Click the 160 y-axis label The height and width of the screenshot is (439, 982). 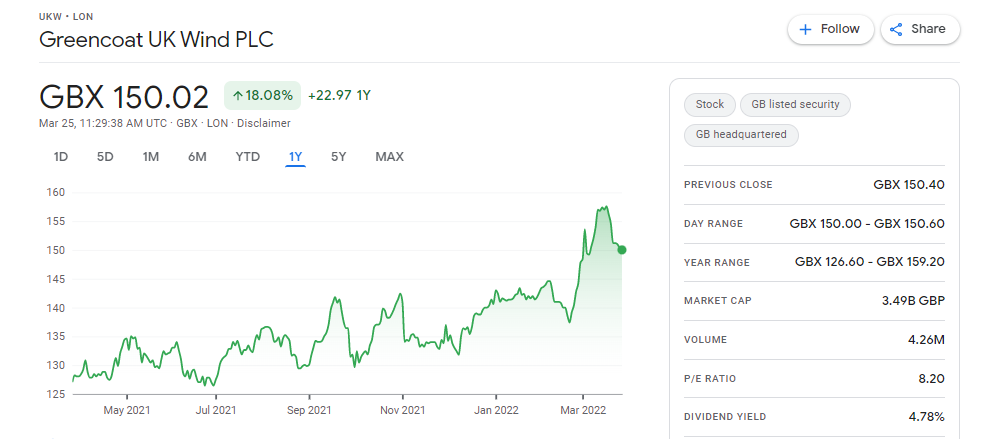(x=55, y=192)
